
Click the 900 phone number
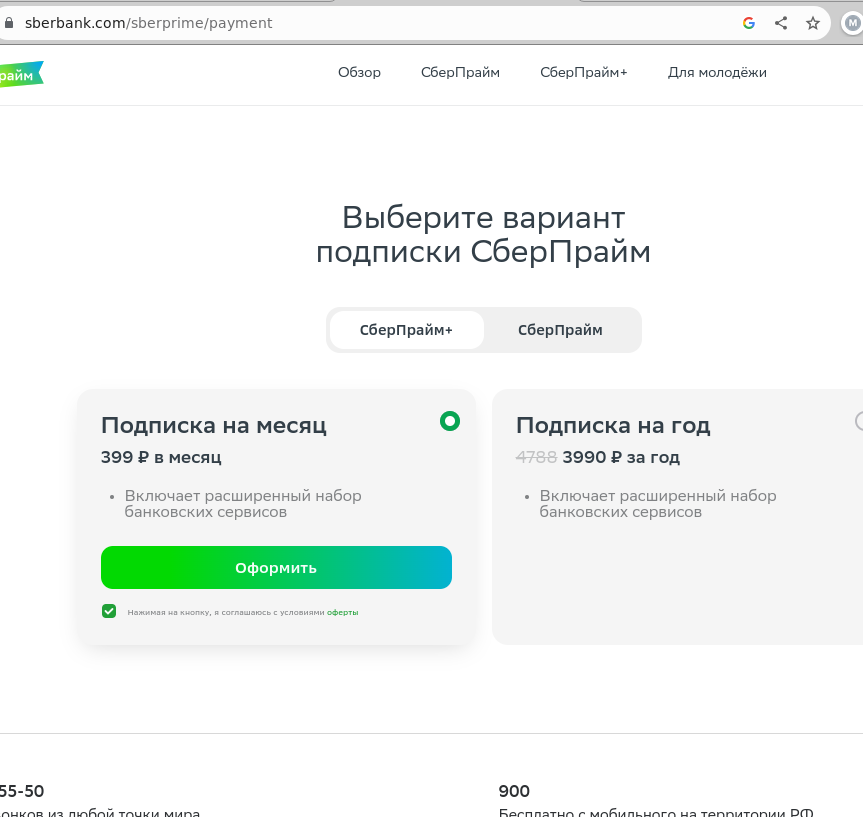514,791
